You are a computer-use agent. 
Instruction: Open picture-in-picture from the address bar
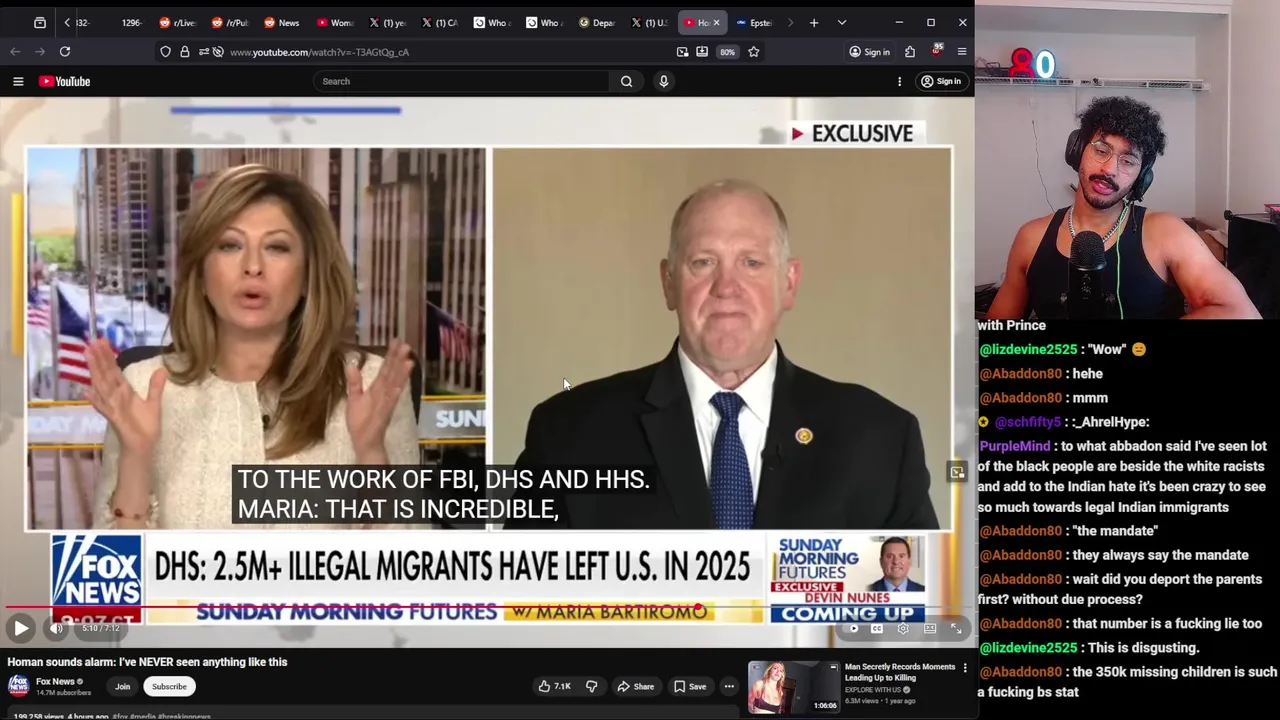point(682,51)
